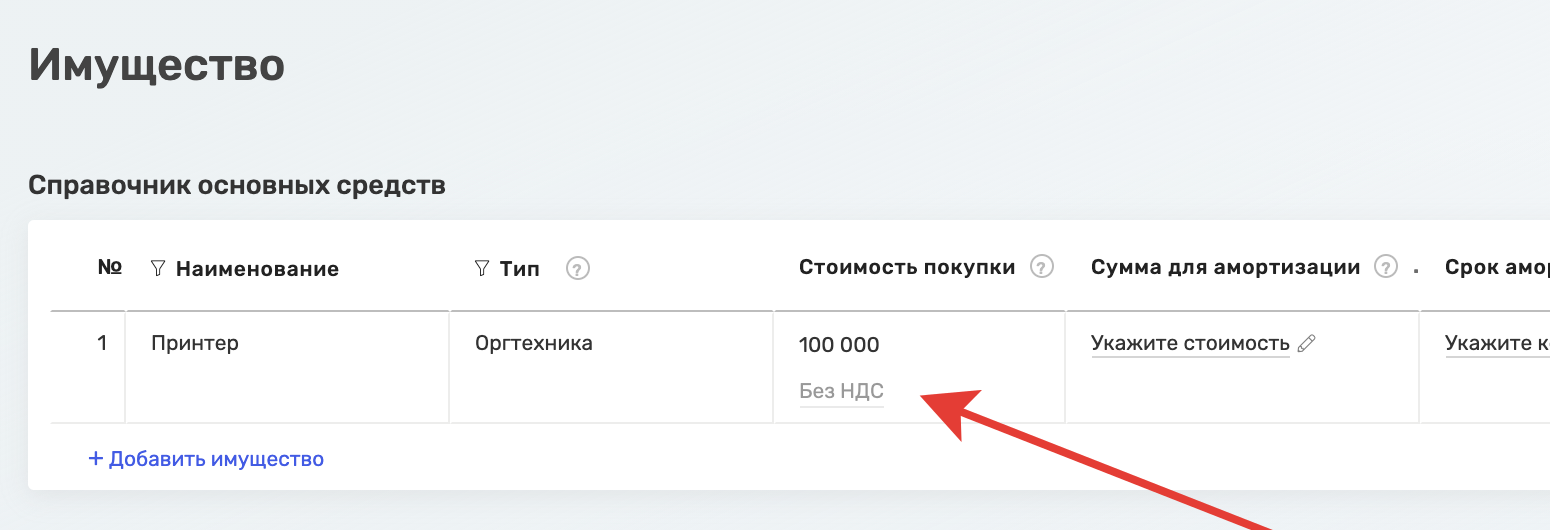The width and height of the screenshot is (1550, 530).
Task: Select the Принтер name cell
Action: [288, 367]
